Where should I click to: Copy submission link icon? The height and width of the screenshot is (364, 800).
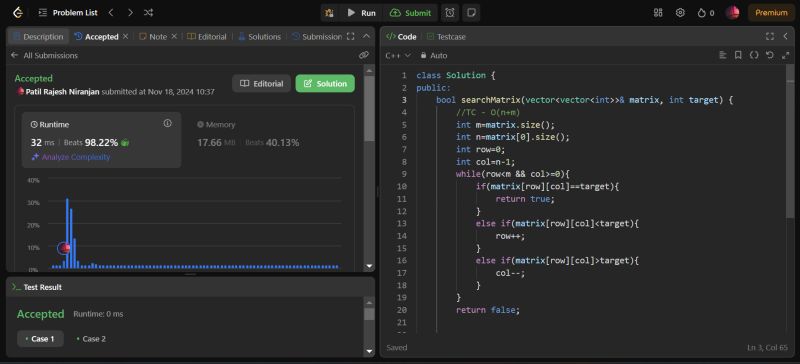(x=364, y=55)
